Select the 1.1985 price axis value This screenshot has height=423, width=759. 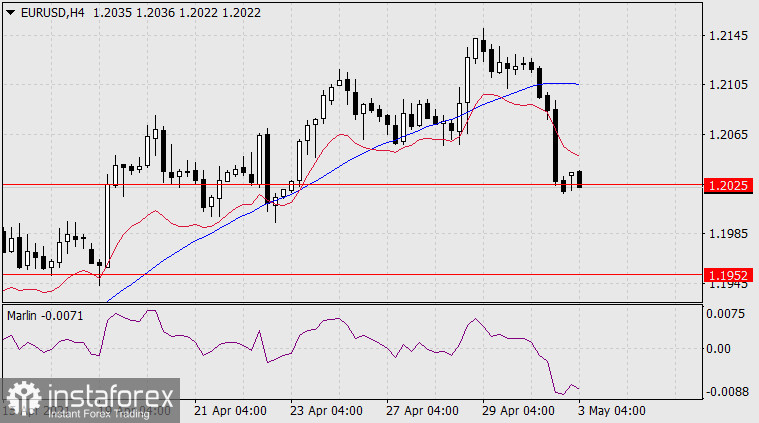(728, 234)
